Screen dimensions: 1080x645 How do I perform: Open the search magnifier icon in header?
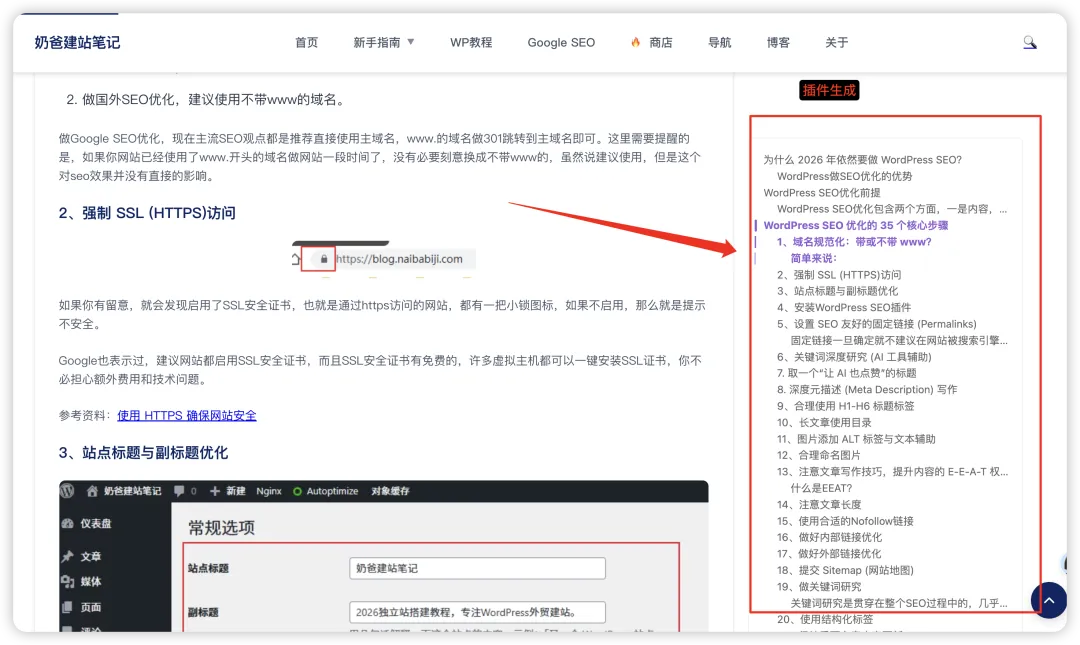1030,43
